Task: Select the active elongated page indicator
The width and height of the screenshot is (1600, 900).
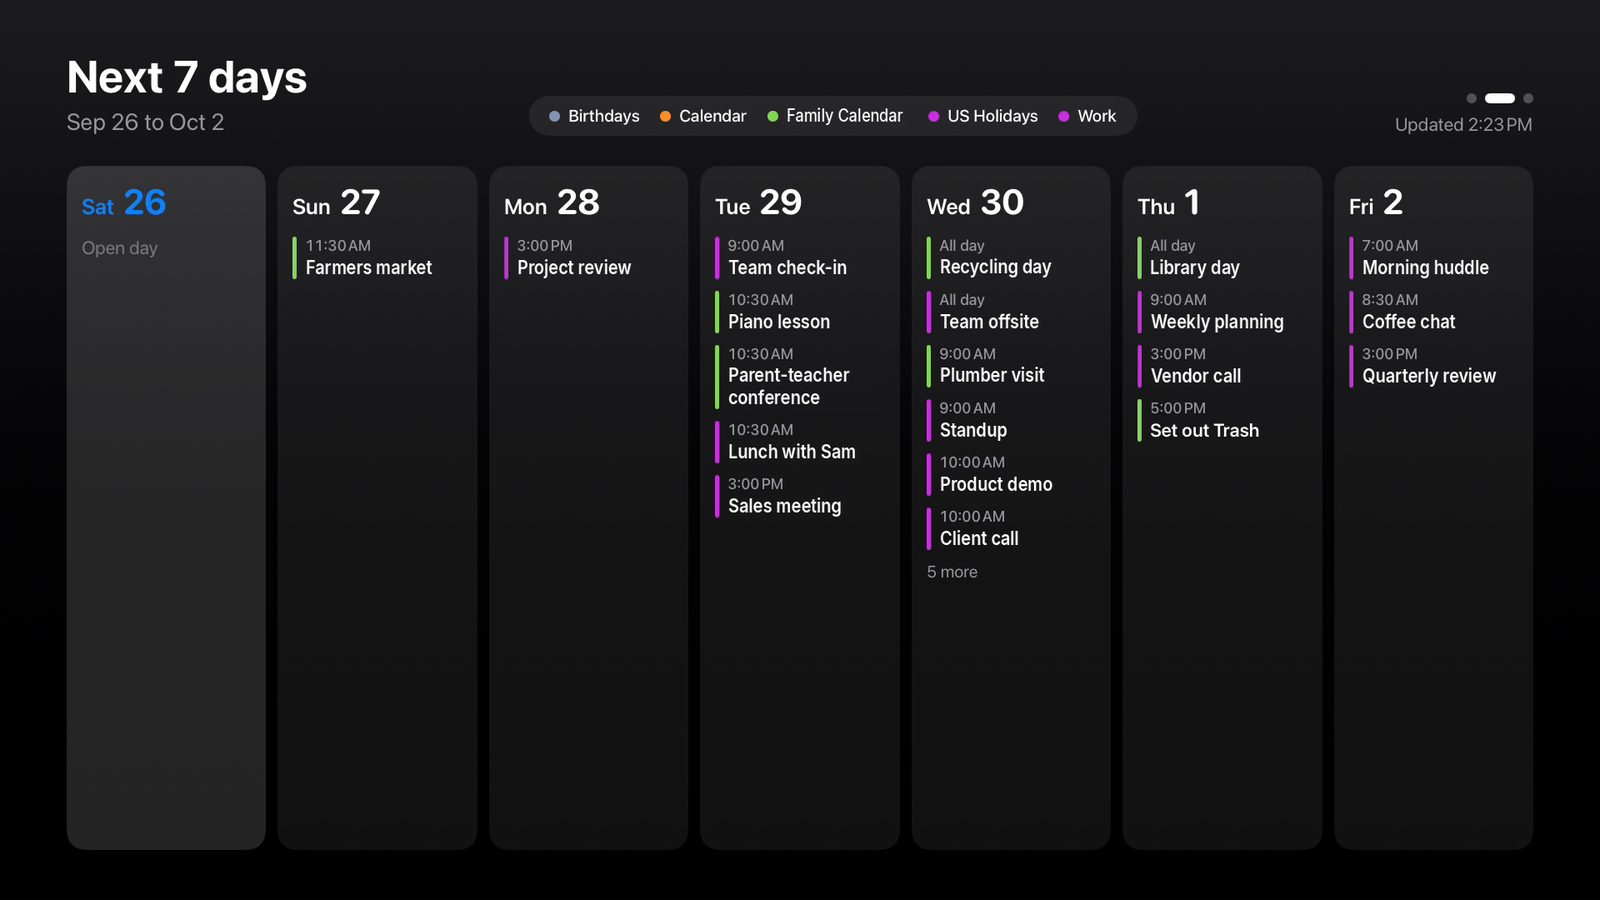Action: coord(1500,98)
